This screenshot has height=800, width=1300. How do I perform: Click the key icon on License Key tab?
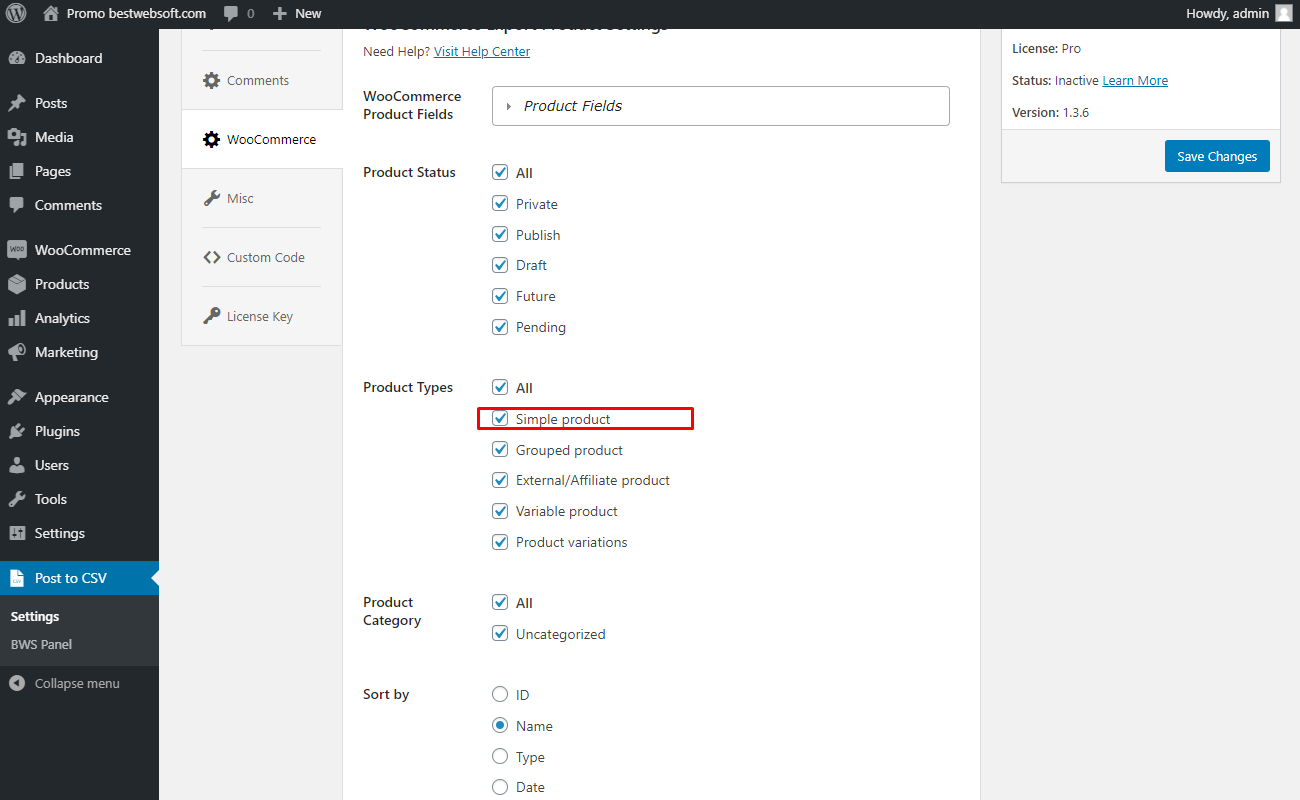(x=211, y=317)
